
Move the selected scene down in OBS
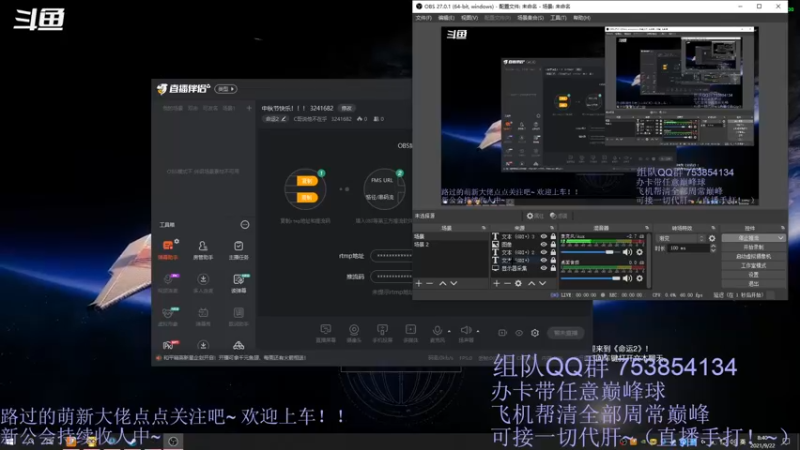454,283
